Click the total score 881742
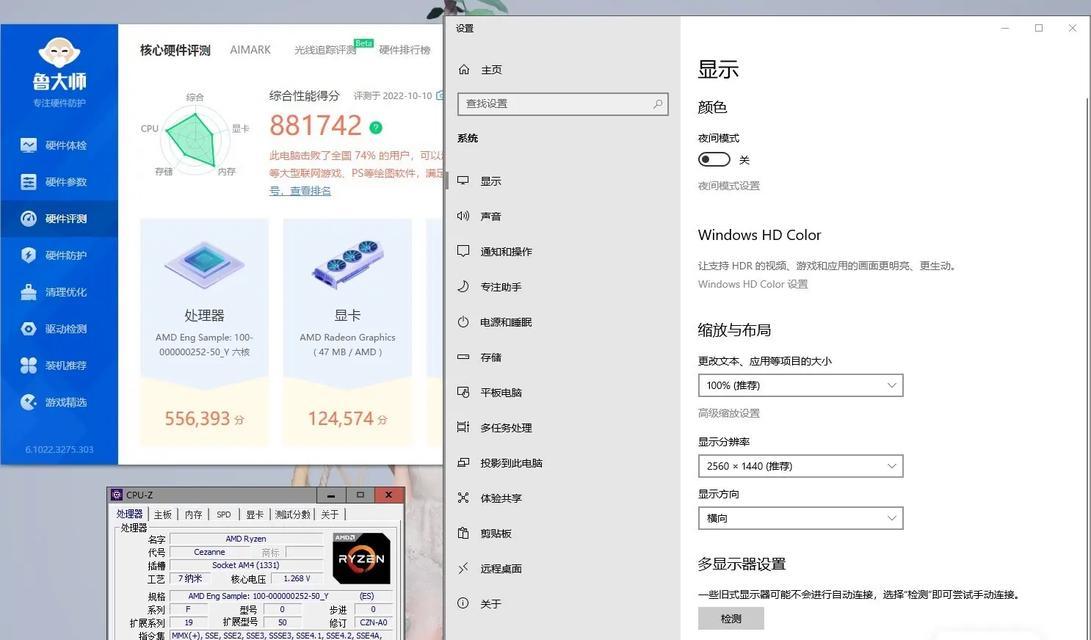This screenshot has height=640, width=1091. point(315,126)
